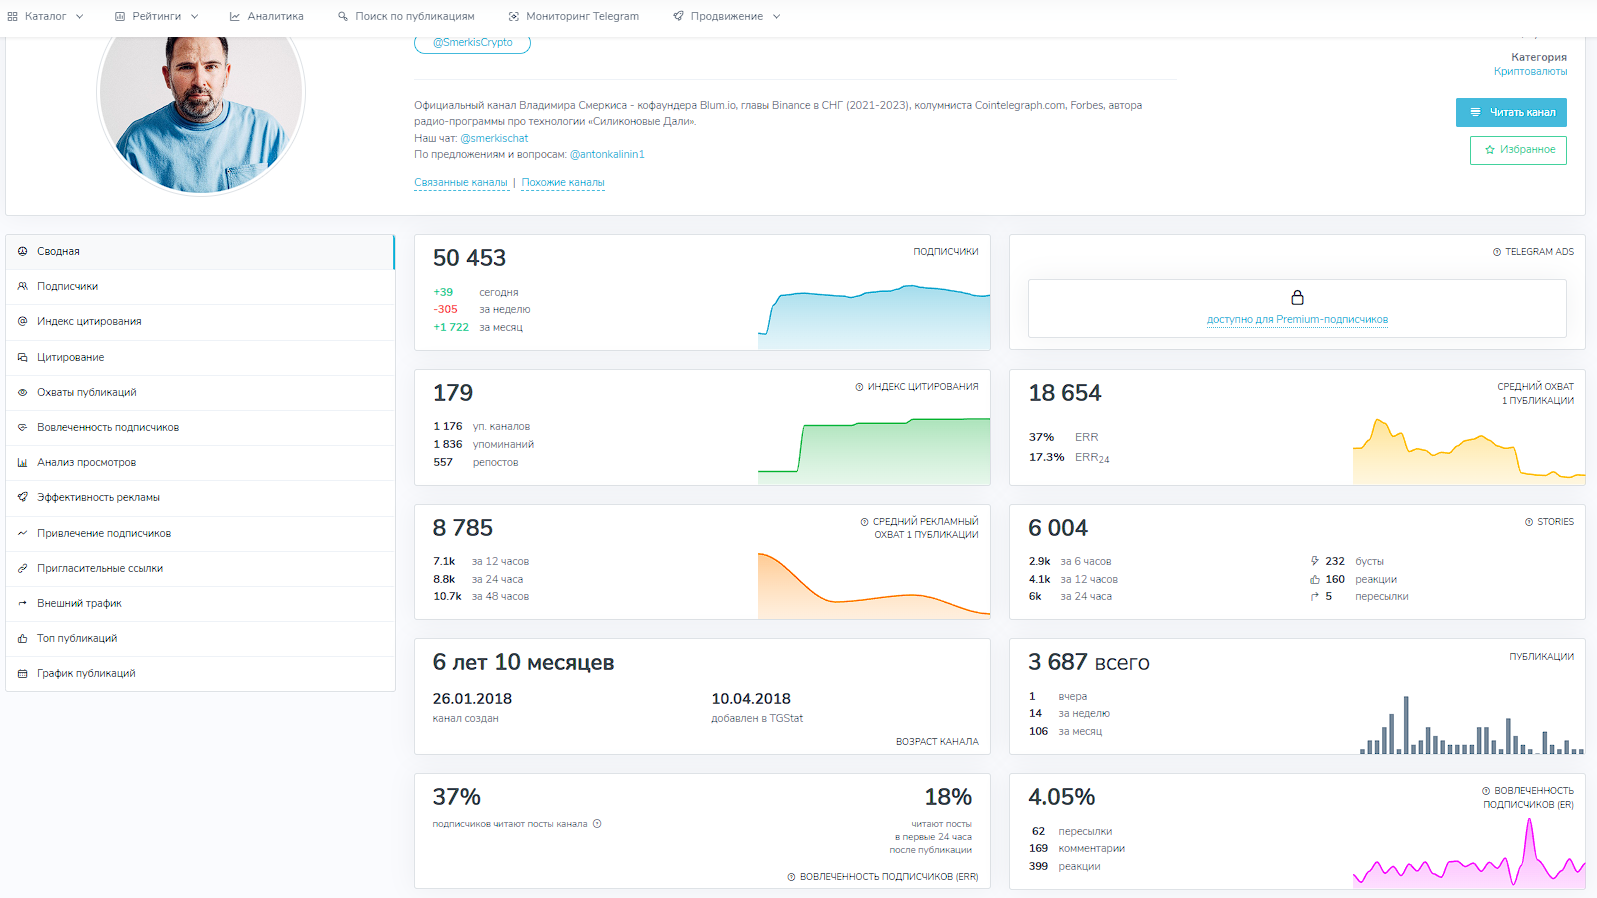The height and width of the screenshot is (898, 1597).
Task: Open Топ публикаций sidebar item
Action: pyautogui.click(x=200, y=638)
